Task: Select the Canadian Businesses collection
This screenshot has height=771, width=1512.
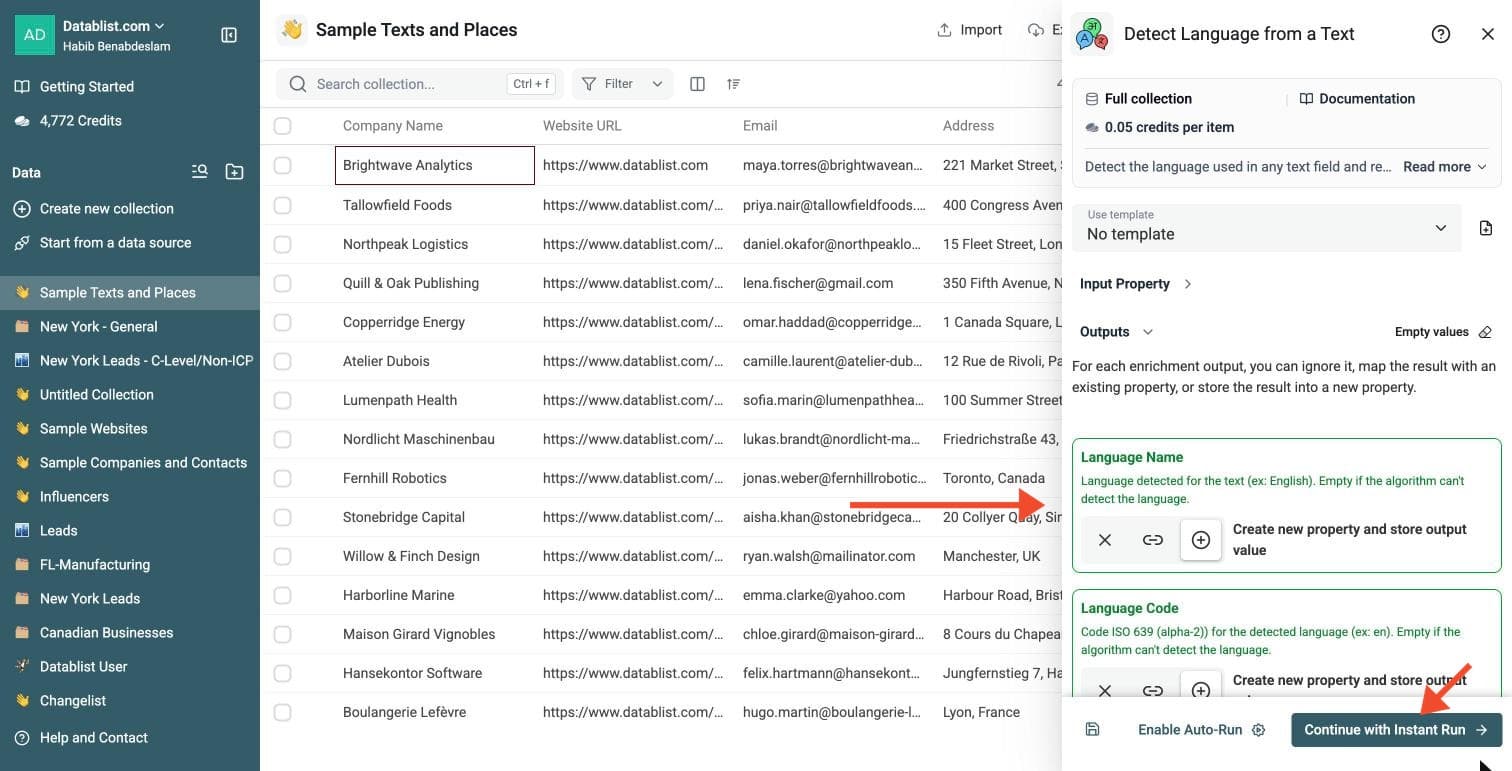Action: coord(130,633)
